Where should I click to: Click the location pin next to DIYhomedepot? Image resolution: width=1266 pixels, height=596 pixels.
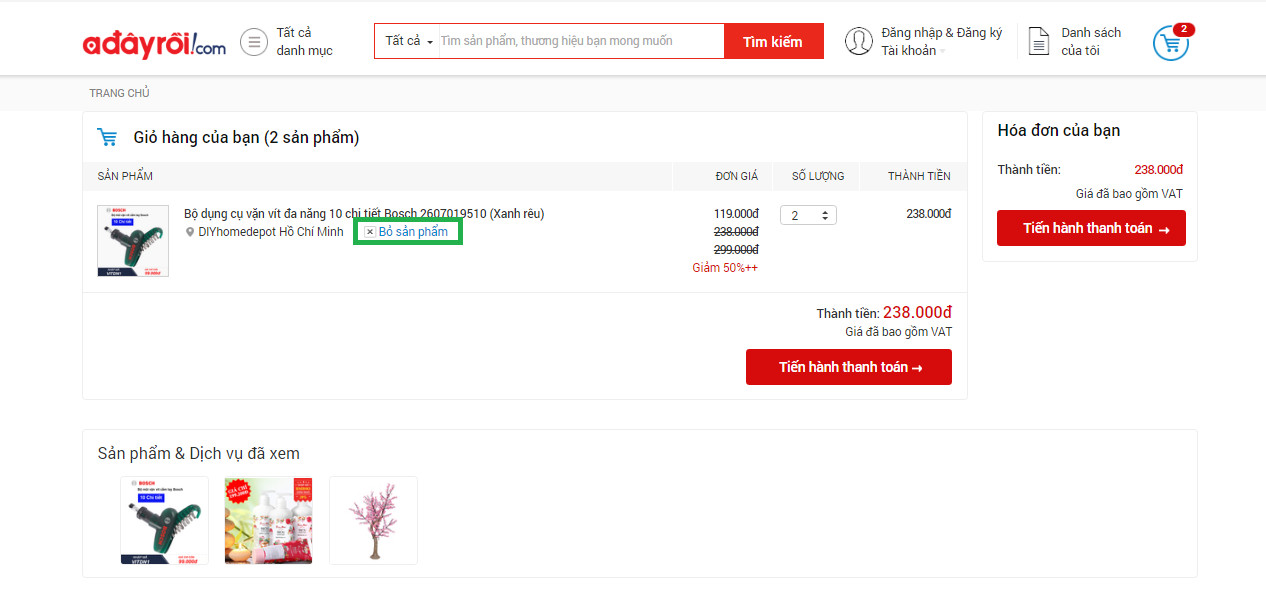point(190,232)
